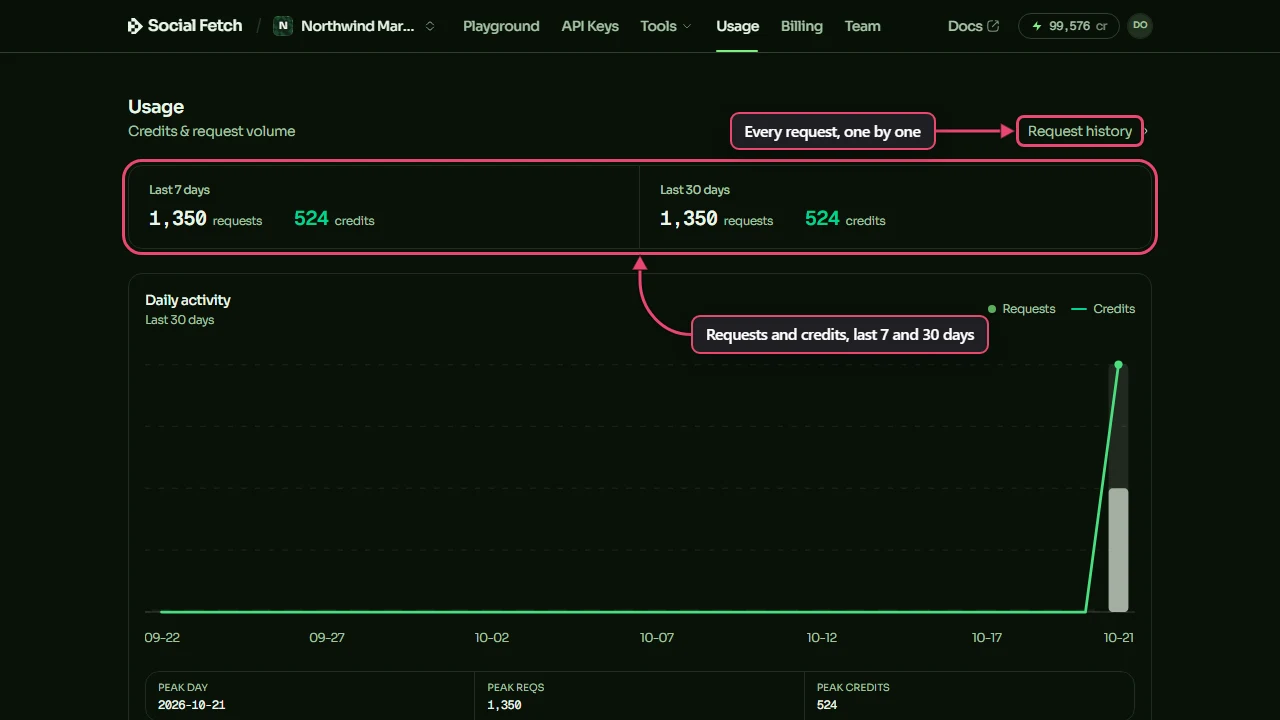
Task: Click the 09-22 date axis label
Action: pos(162,637)
